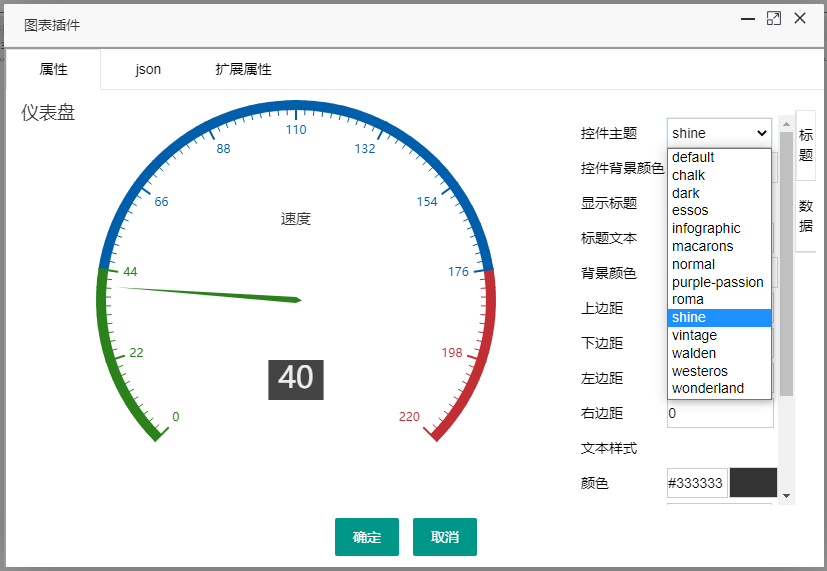Click the gauge tick label 176
The height and width of the screenshot is (571, 827).
coord(458,272)
